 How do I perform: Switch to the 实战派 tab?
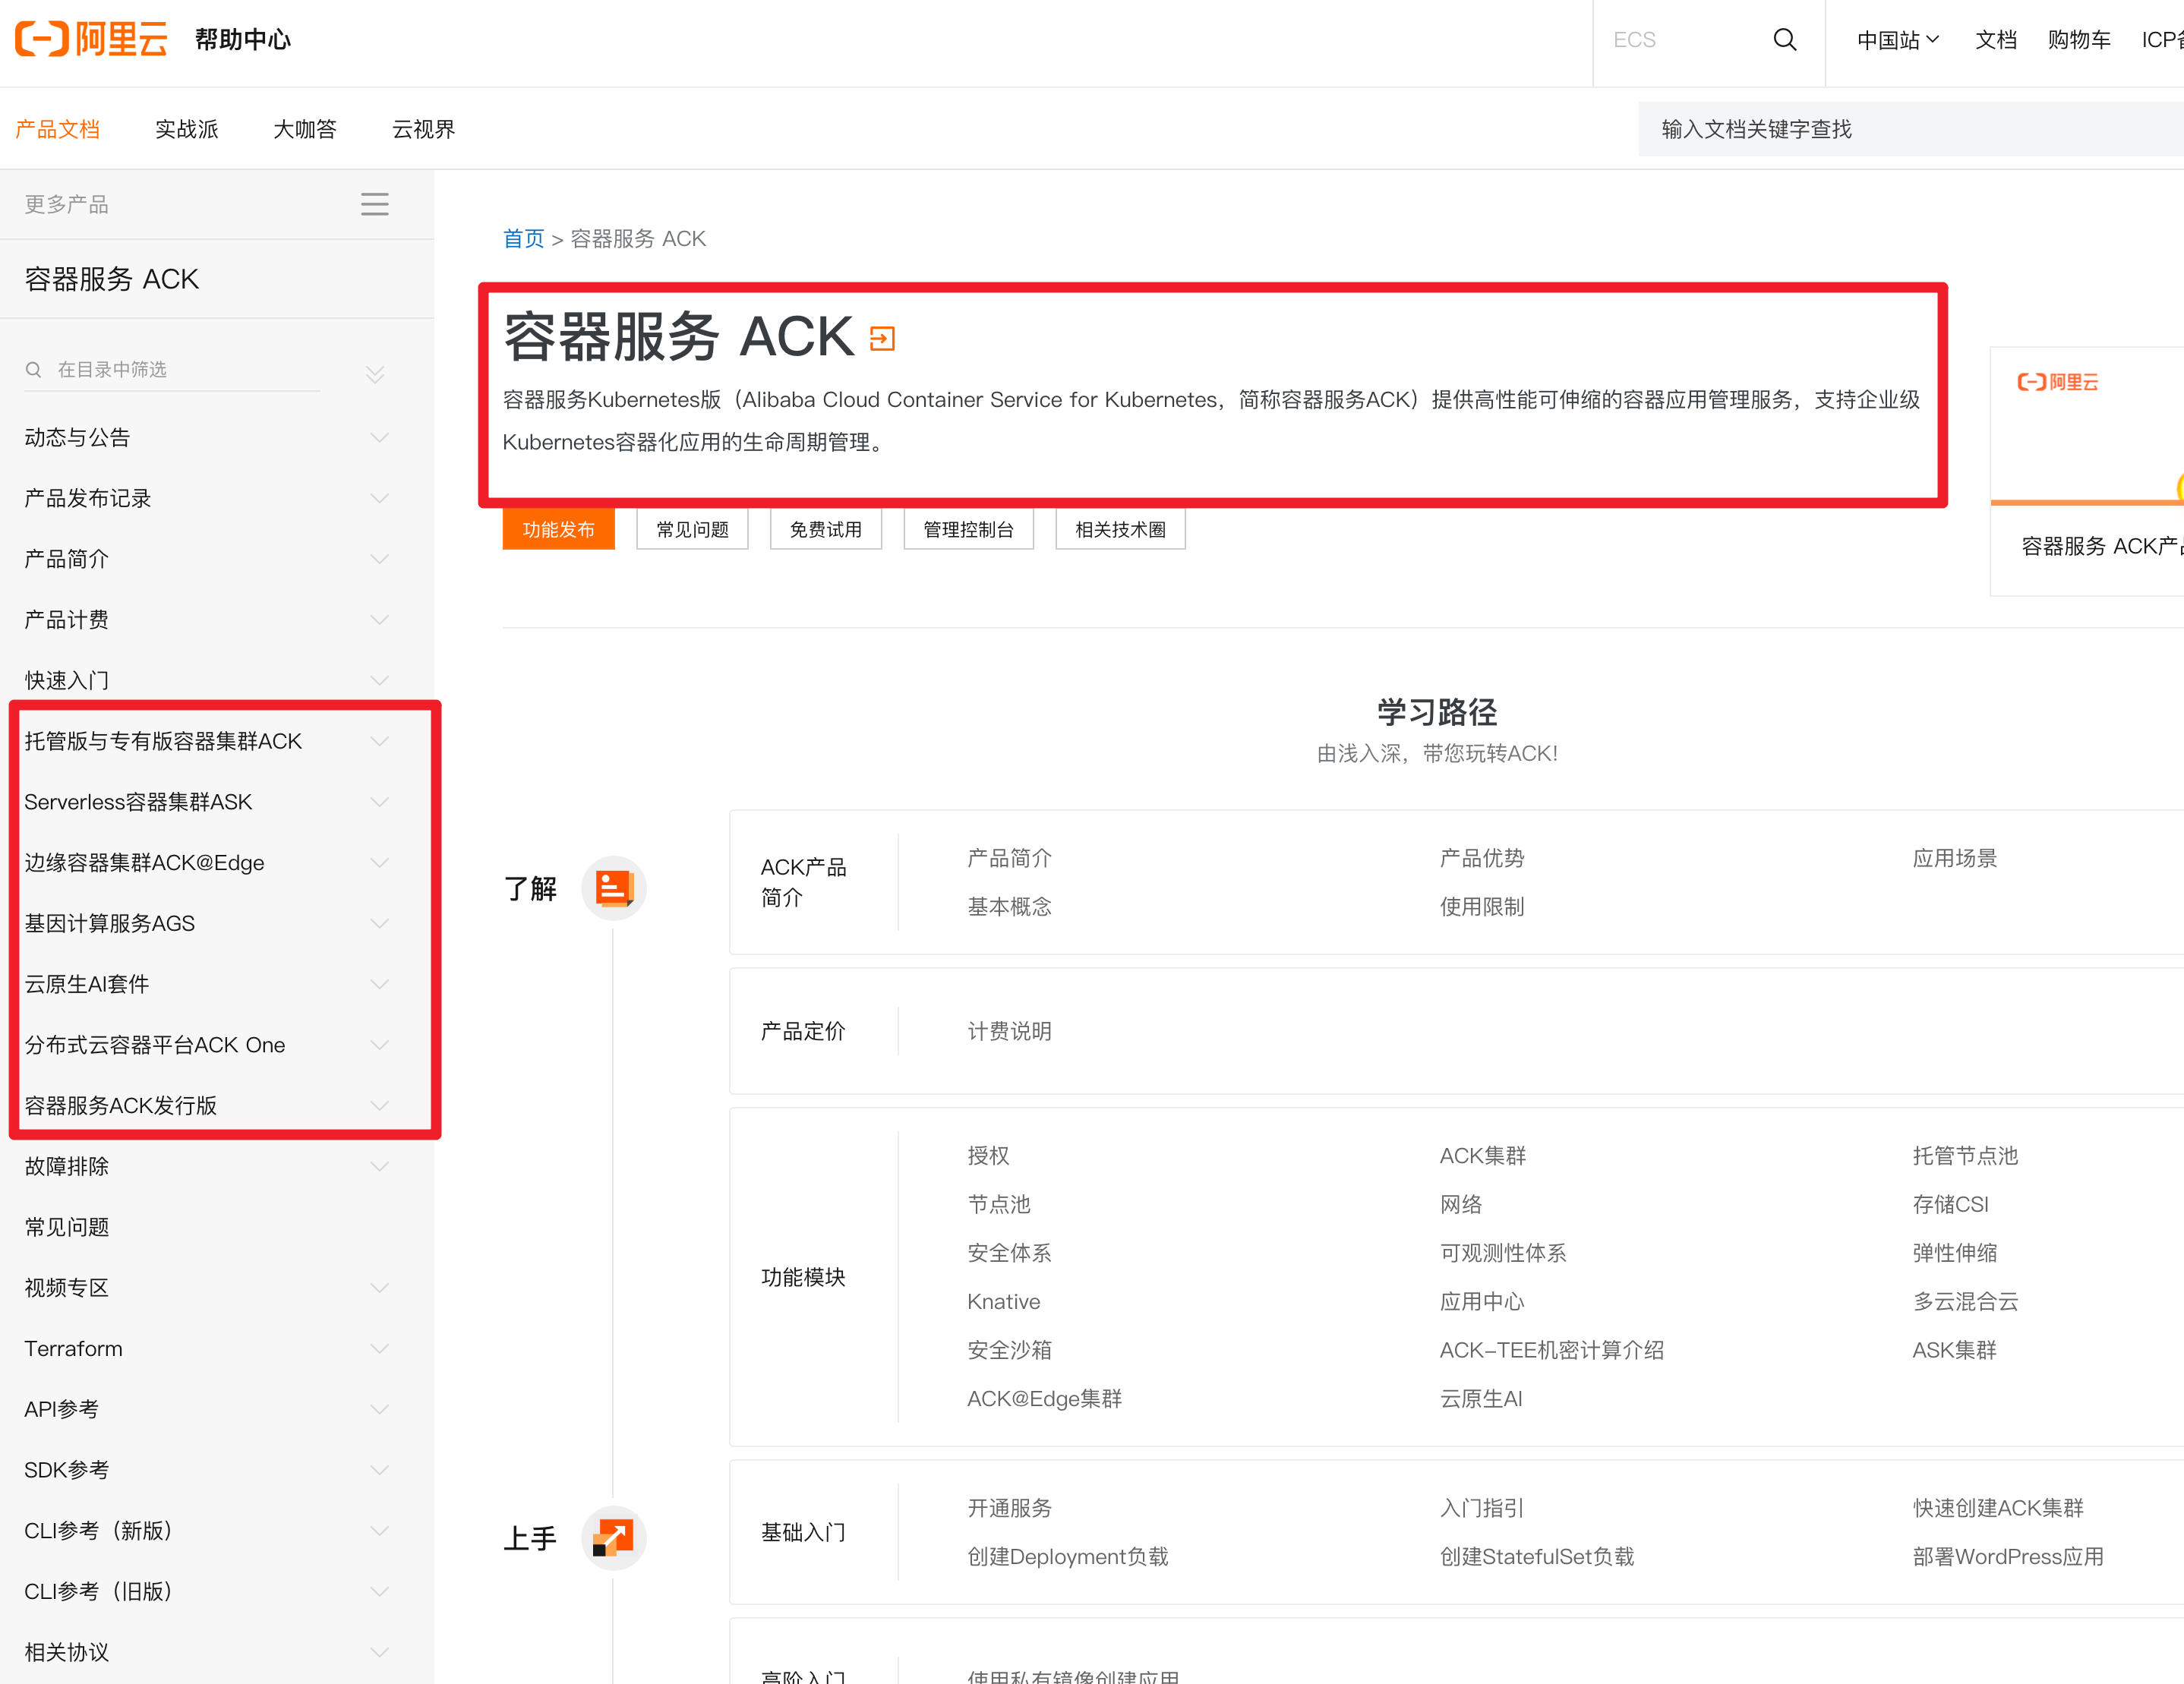click(187, 129)
